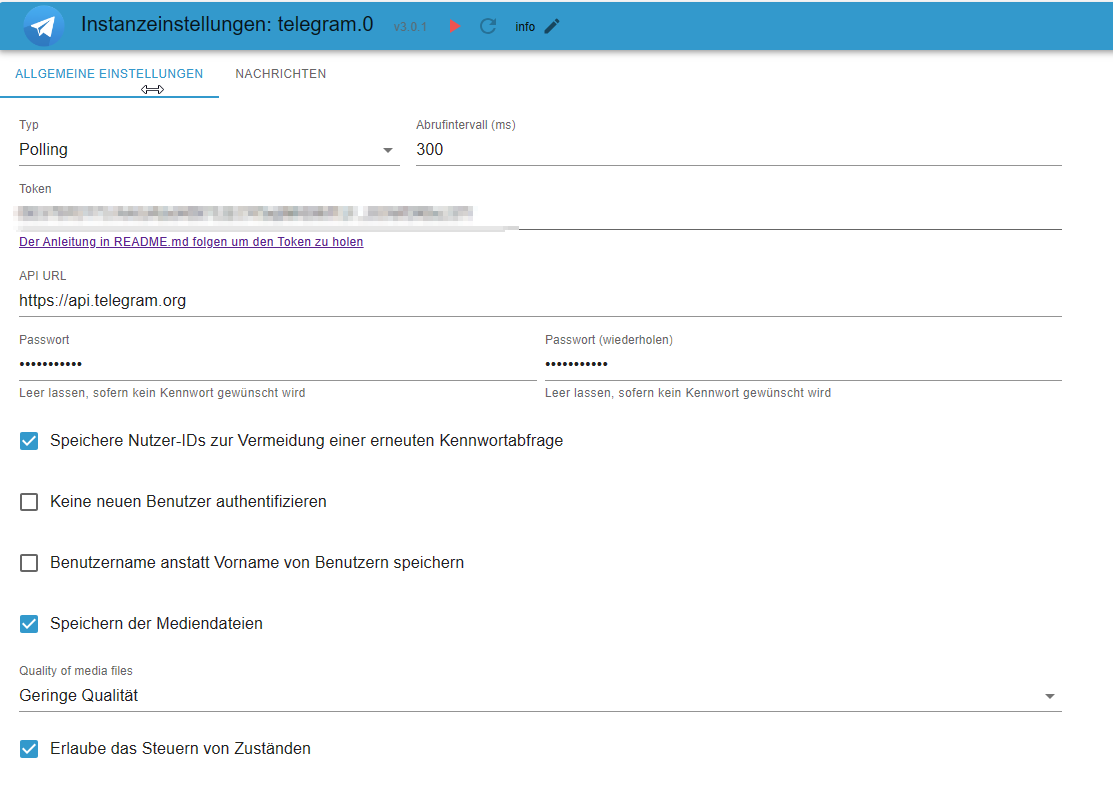Select the API URL input field
The width and height of the screenshot is (1113, 785).
[540, 301]
